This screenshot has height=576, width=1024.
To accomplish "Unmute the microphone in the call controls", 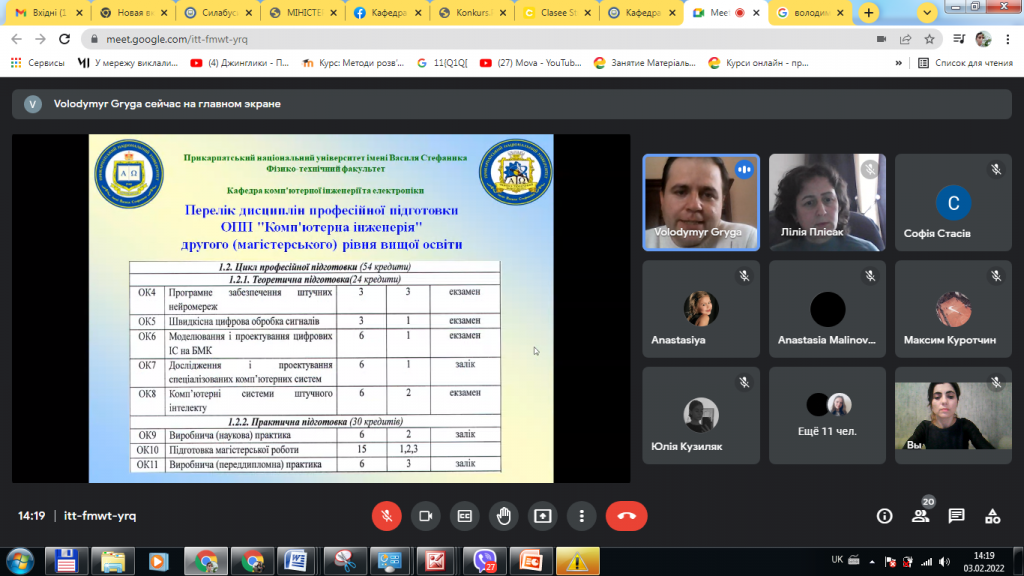I will click(387, 516).
